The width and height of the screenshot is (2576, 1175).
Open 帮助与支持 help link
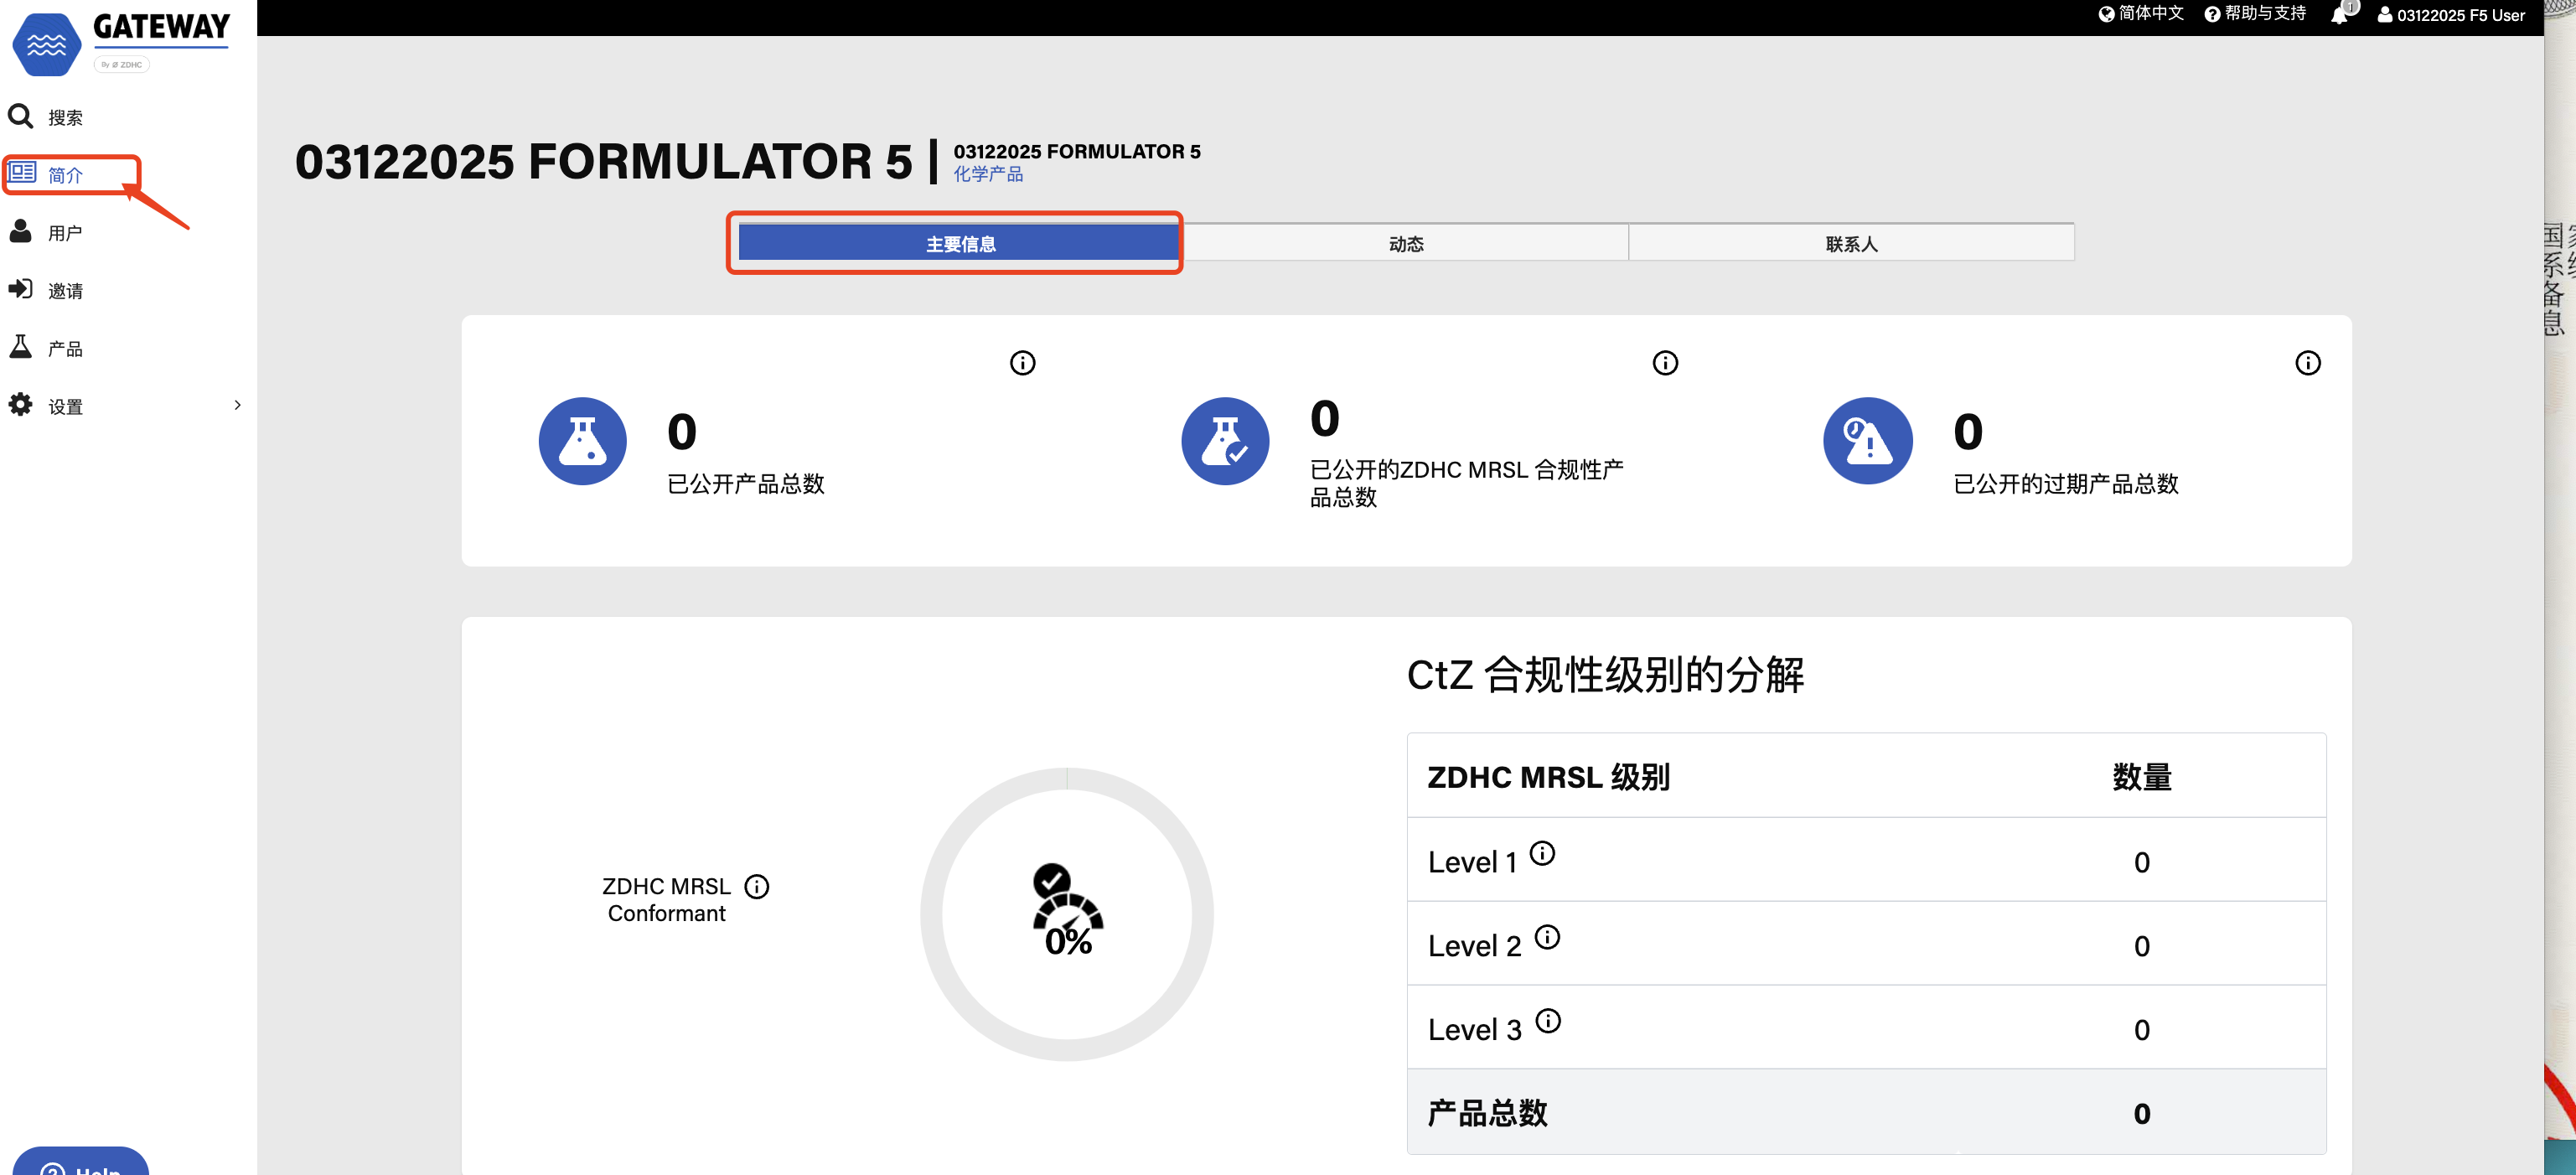[x=2256, y=14]
